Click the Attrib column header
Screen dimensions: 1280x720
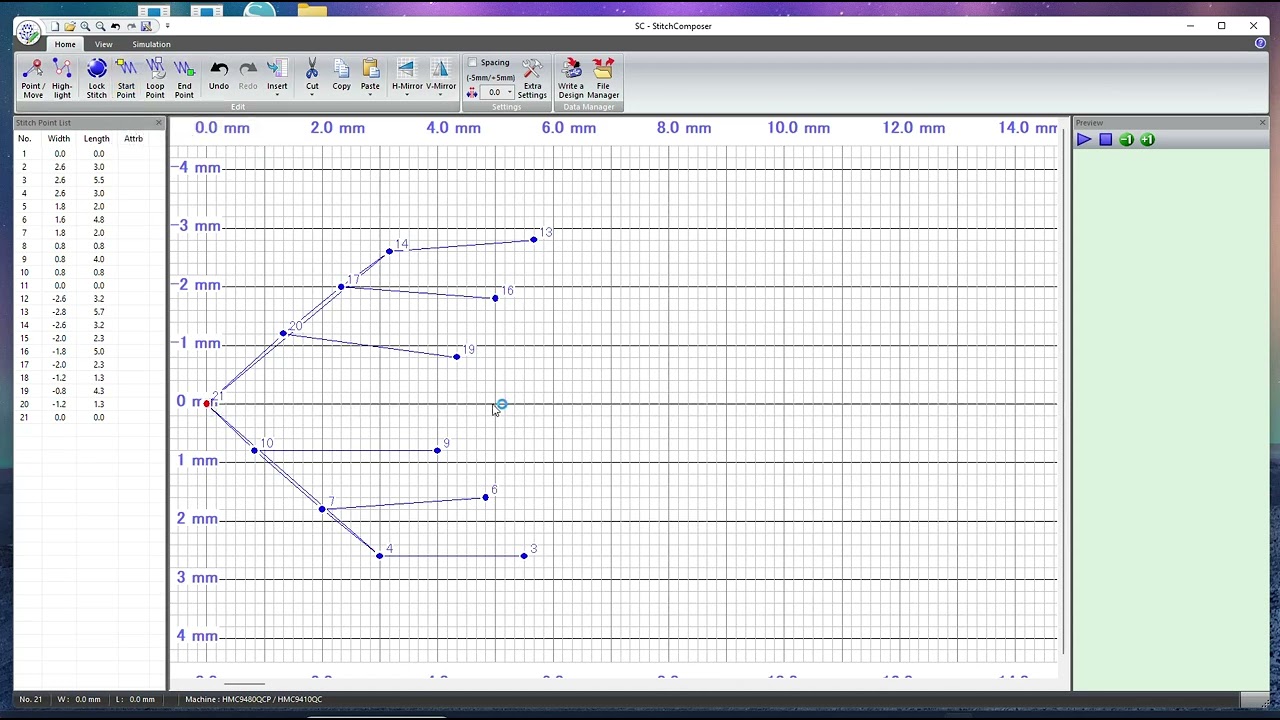(133, 139)
